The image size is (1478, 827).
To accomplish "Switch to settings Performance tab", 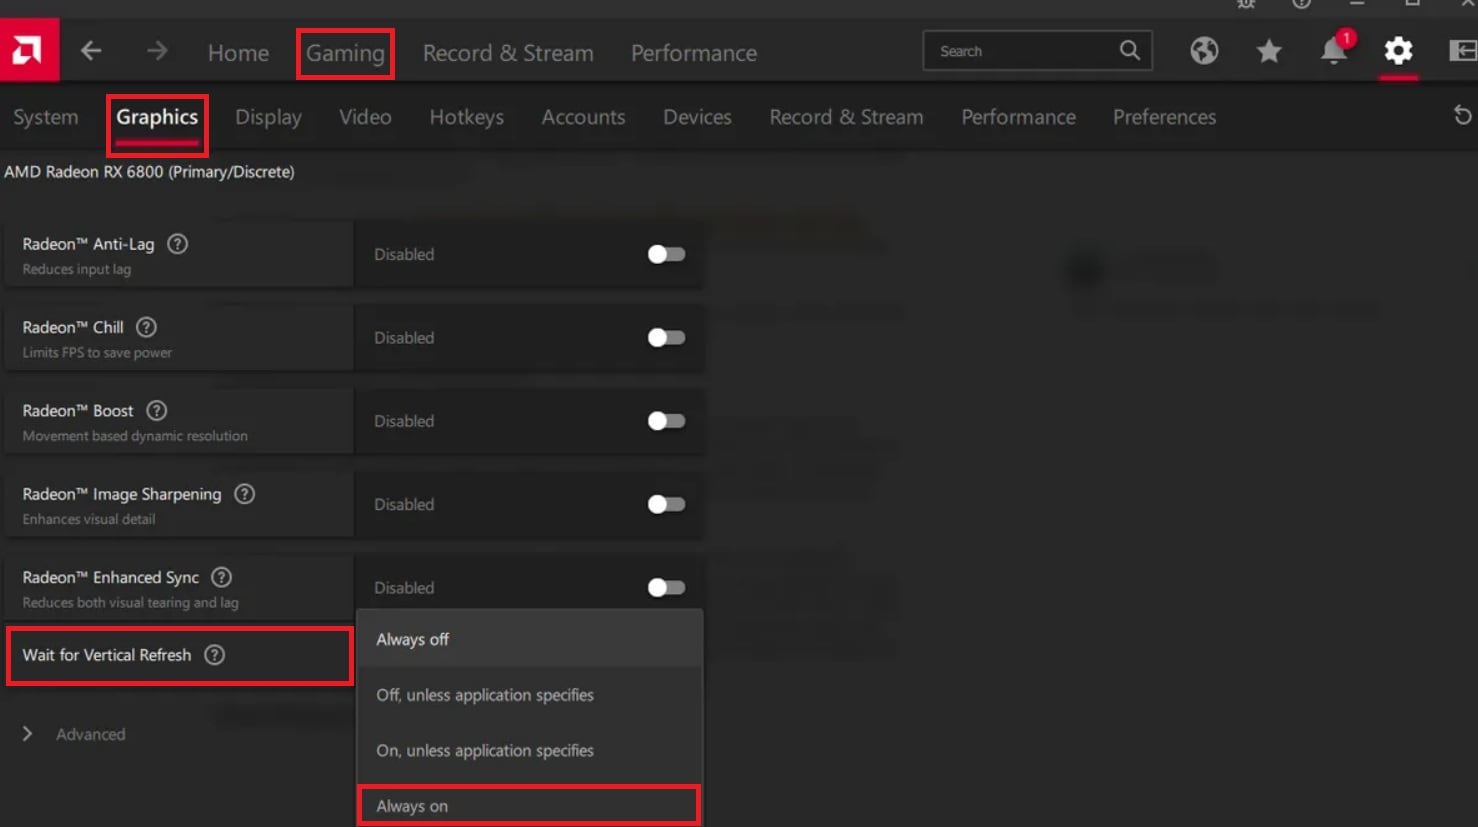I will pyautogui.click(x=1018, y=117).
